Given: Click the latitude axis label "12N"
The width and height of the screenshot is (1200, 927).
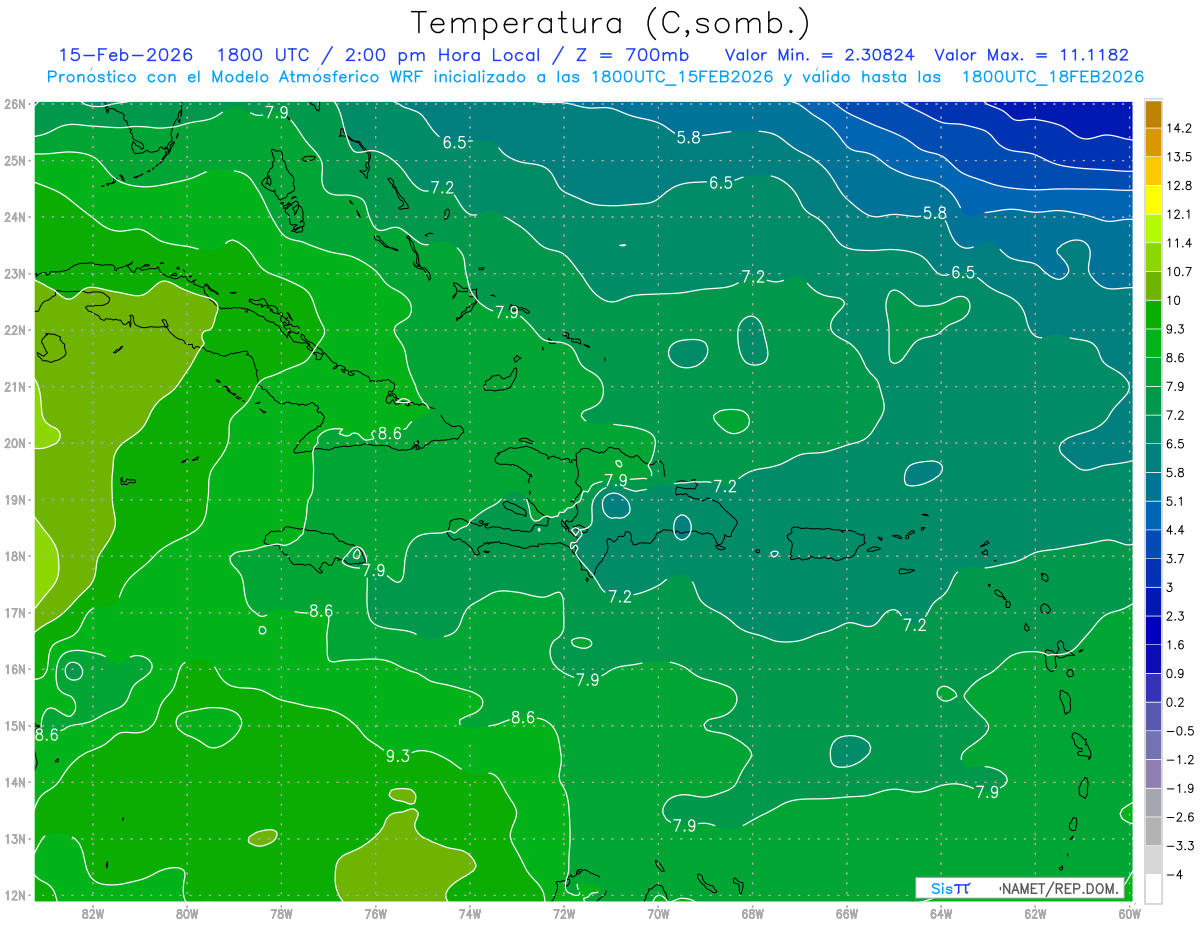Looking at the screenshot, I should coord(14,896).
